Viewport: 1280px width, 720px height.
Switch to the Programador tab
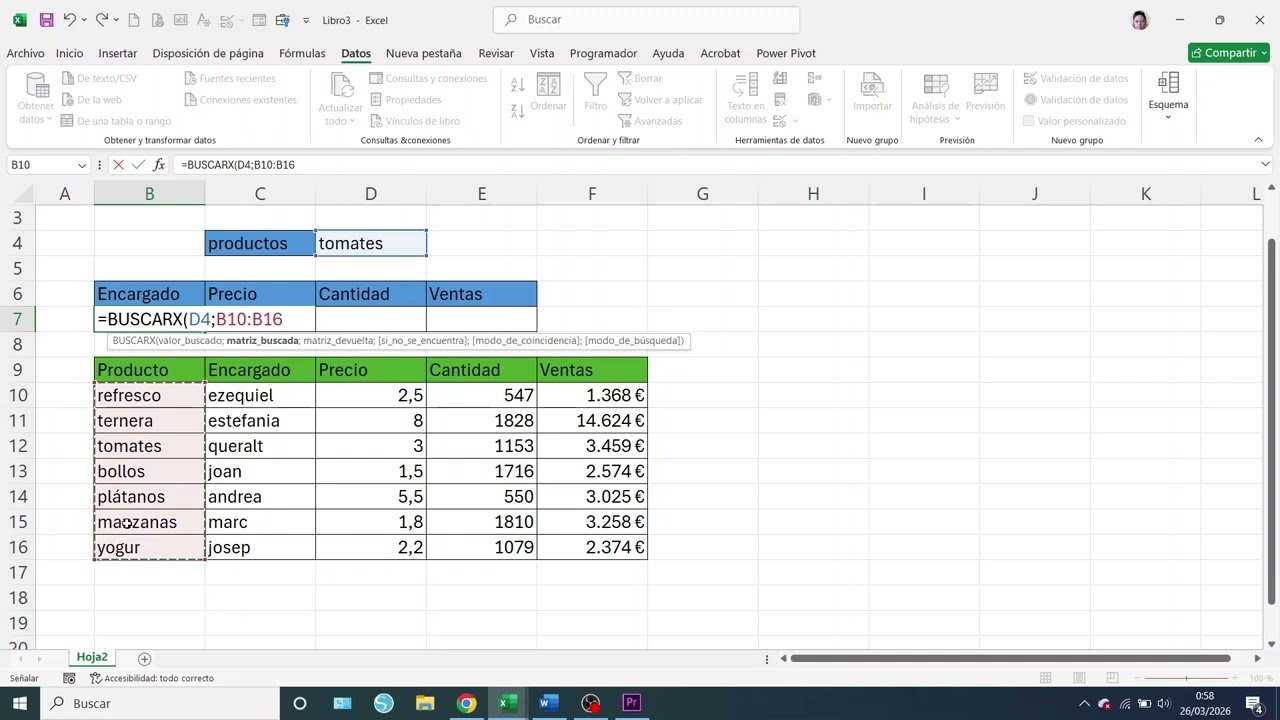(x=603, y=53)
